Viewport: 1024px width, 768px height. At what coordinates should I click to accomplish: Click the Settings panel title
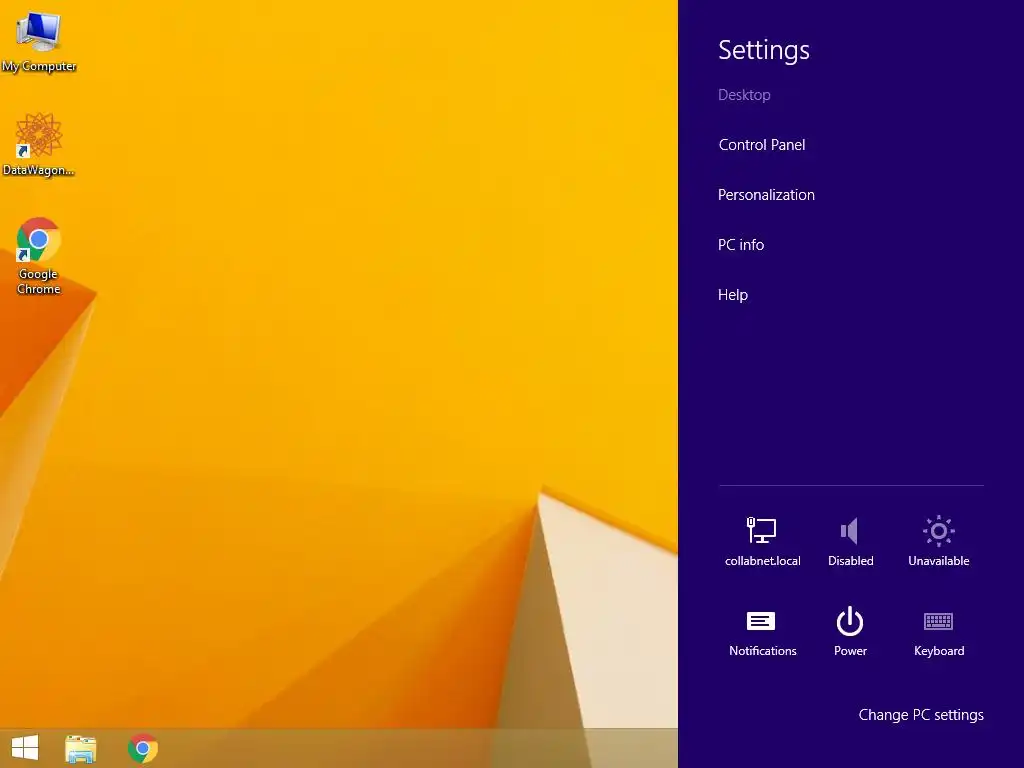pyautogui.click(x=763, y=50)
